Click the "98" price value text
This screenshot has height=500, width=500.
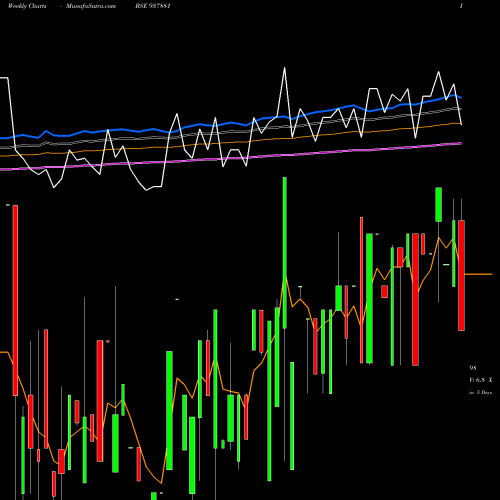pyautogui.click(x=473, y=368)
